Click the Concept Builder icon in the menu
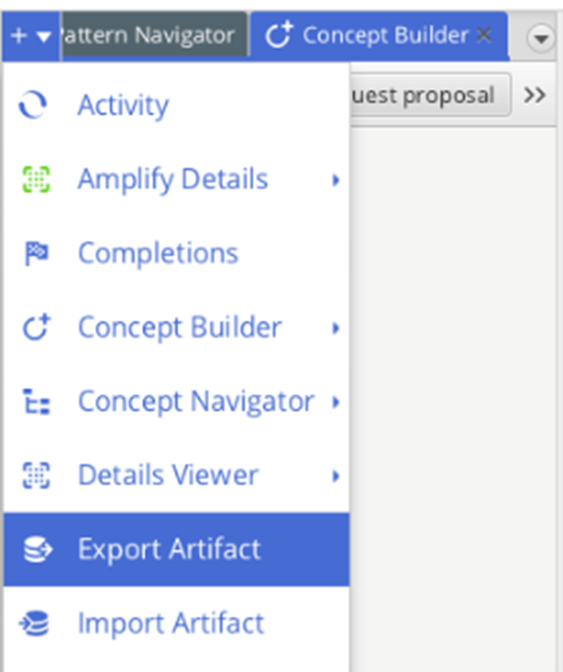The height and width of the screenshot is (672, 563). tap(36, 327)
